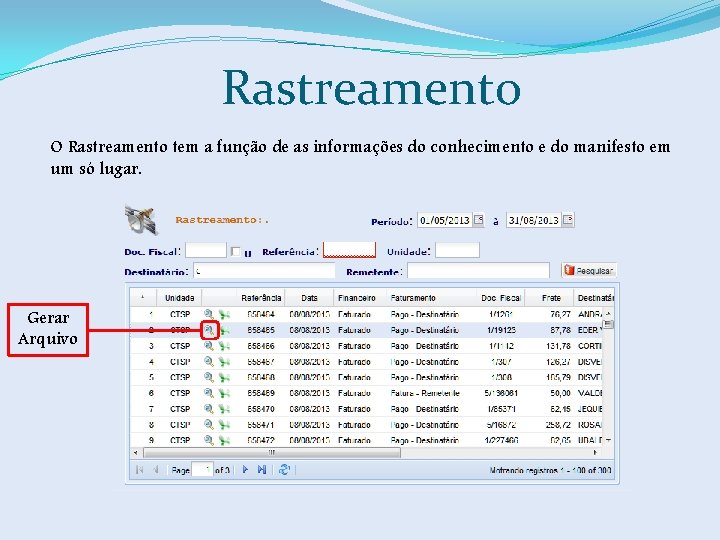Click magnifier icon in row 658467
Screen dimensions: 720x540
[209, 361]
